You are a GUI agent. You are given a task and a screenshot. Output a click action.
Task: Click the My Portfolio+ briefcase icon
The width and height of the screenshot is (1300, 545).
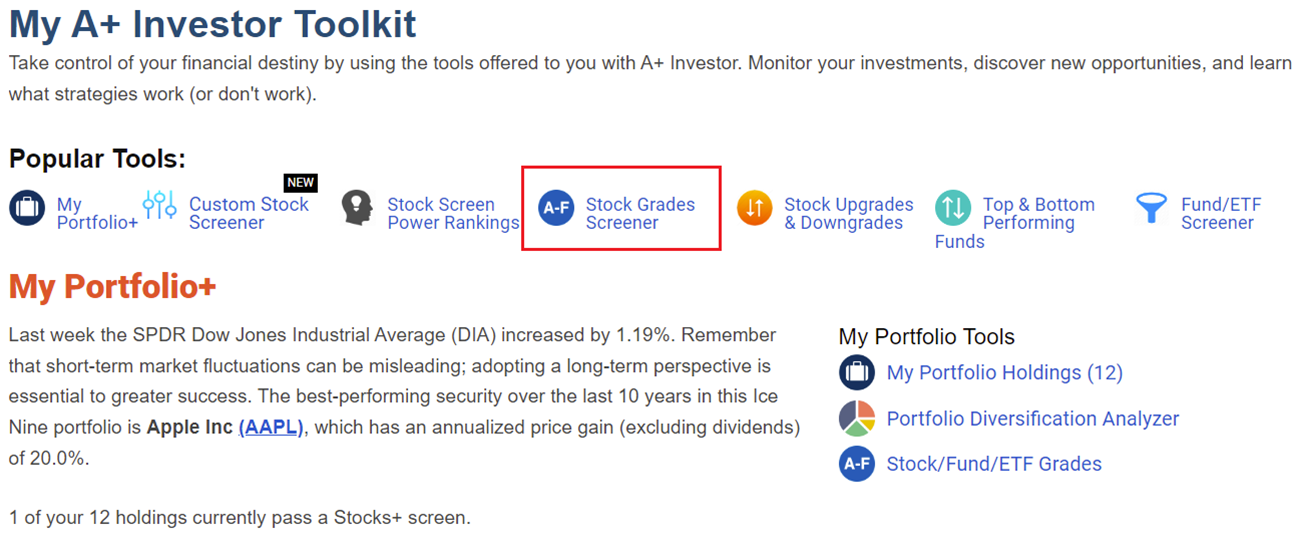click(27, 209)
